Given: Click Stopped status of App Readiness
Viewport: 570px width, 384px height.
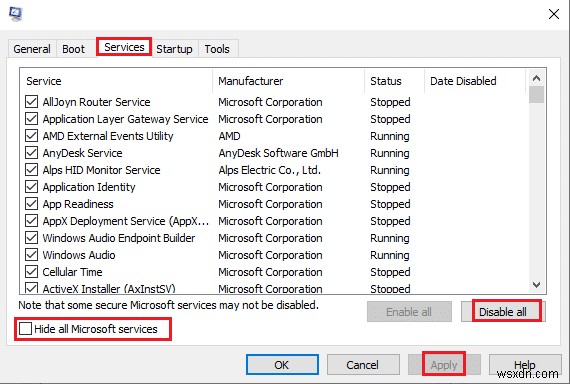Looking at the screenshot, I should tap(390, 204).
